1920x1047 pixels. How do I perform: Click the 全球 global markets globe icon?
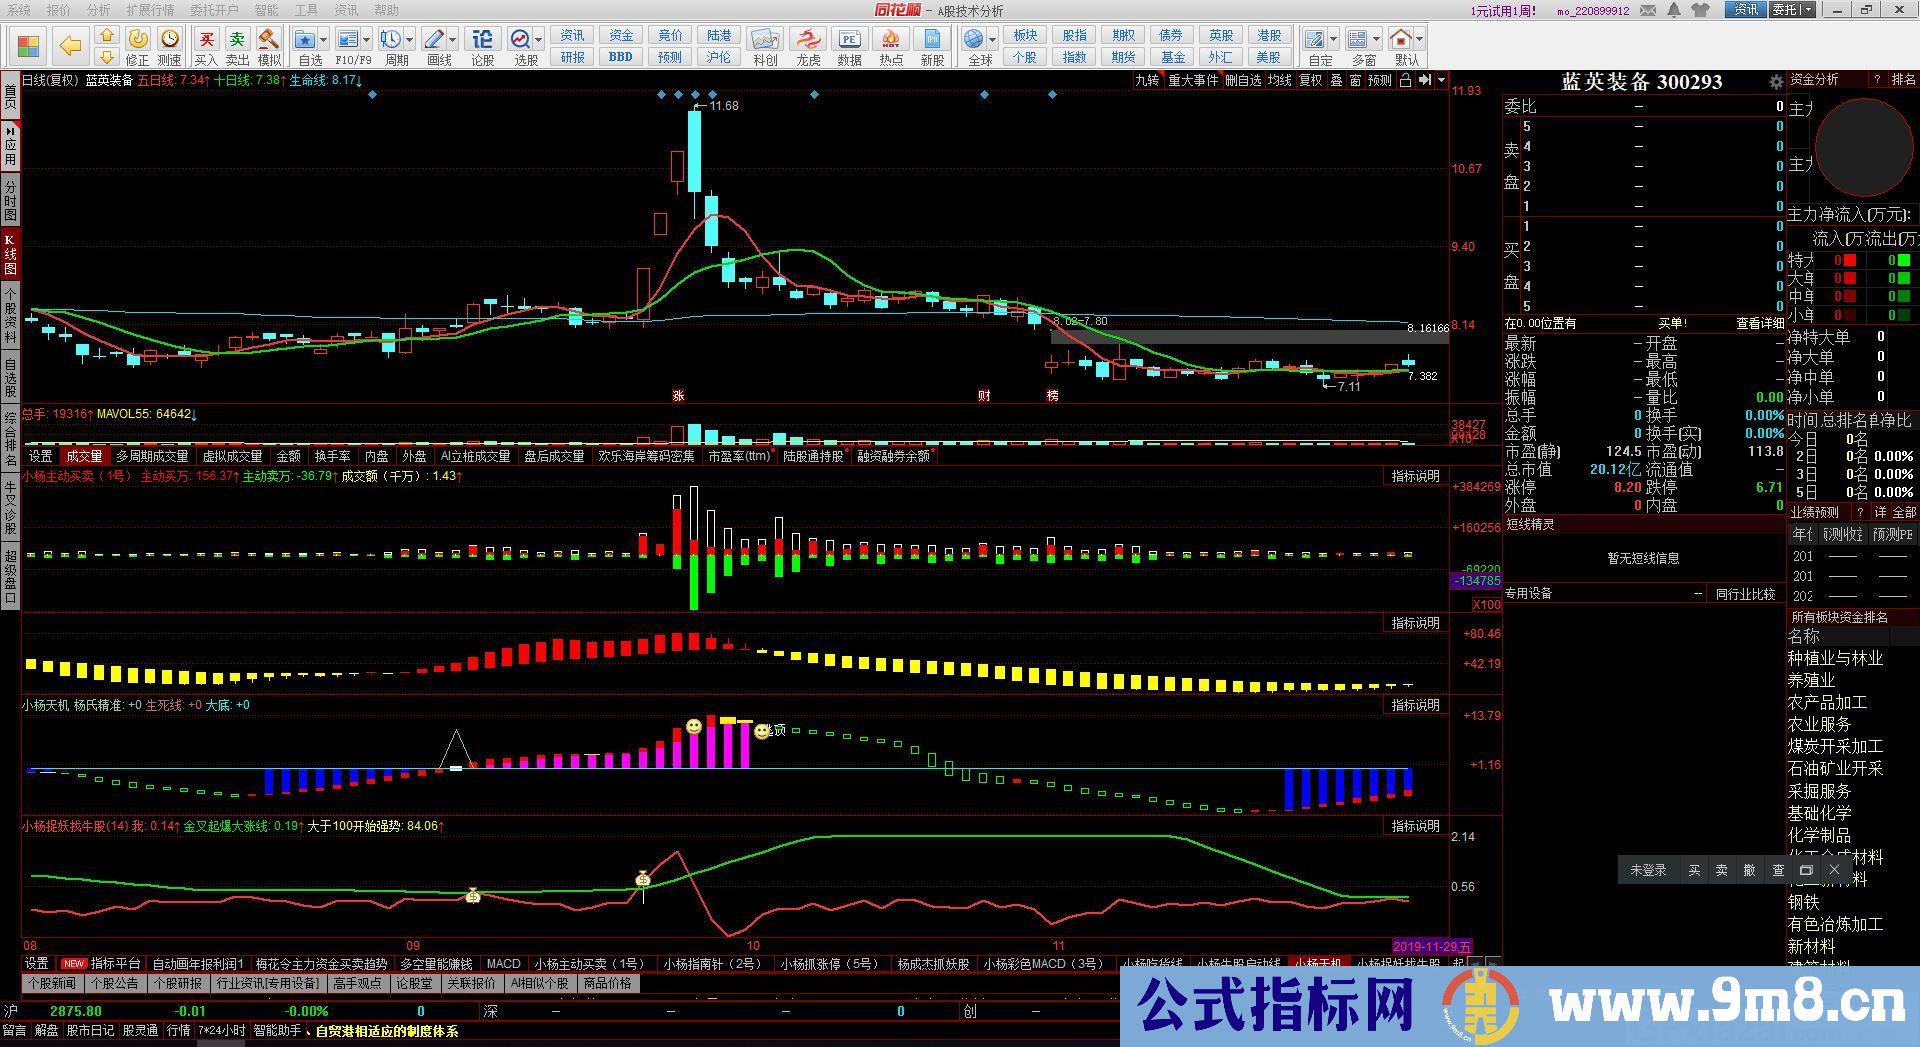[x=974, y=39]
